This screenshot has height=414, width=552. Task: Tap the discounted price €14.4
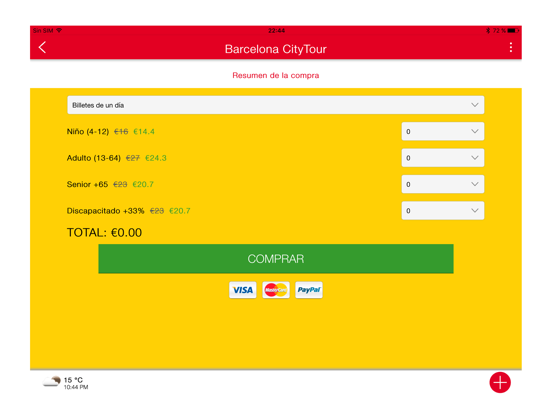pyautogui.click(x=144, y=132)
